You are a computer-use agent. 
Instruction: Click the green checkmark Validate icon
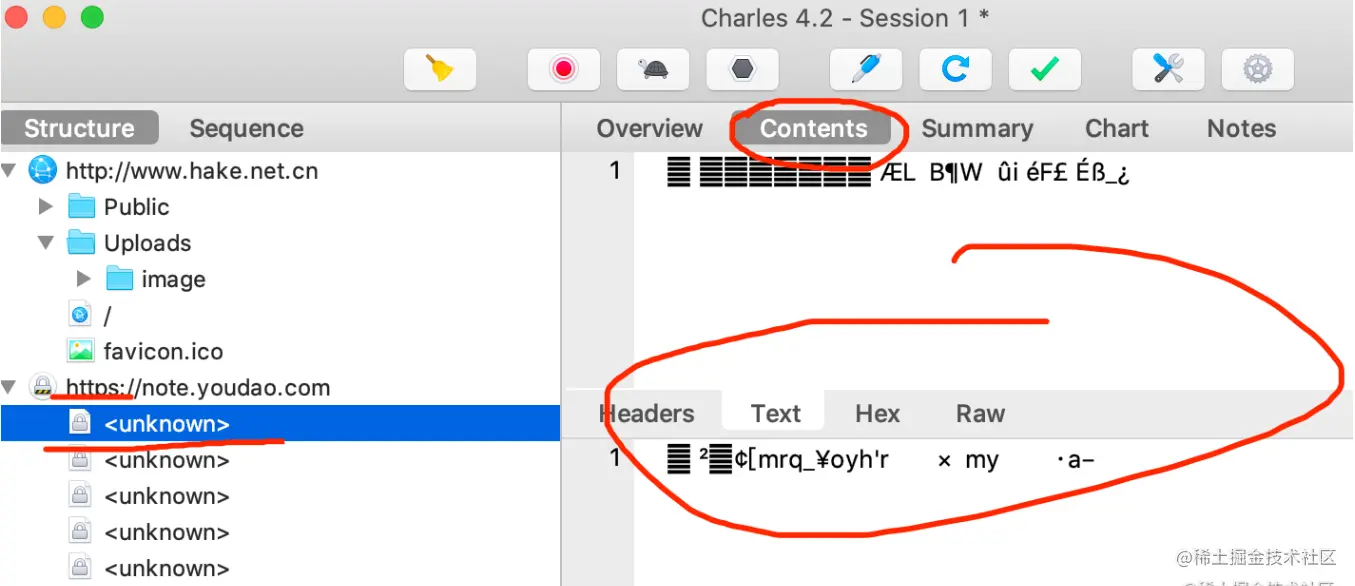1045,69
